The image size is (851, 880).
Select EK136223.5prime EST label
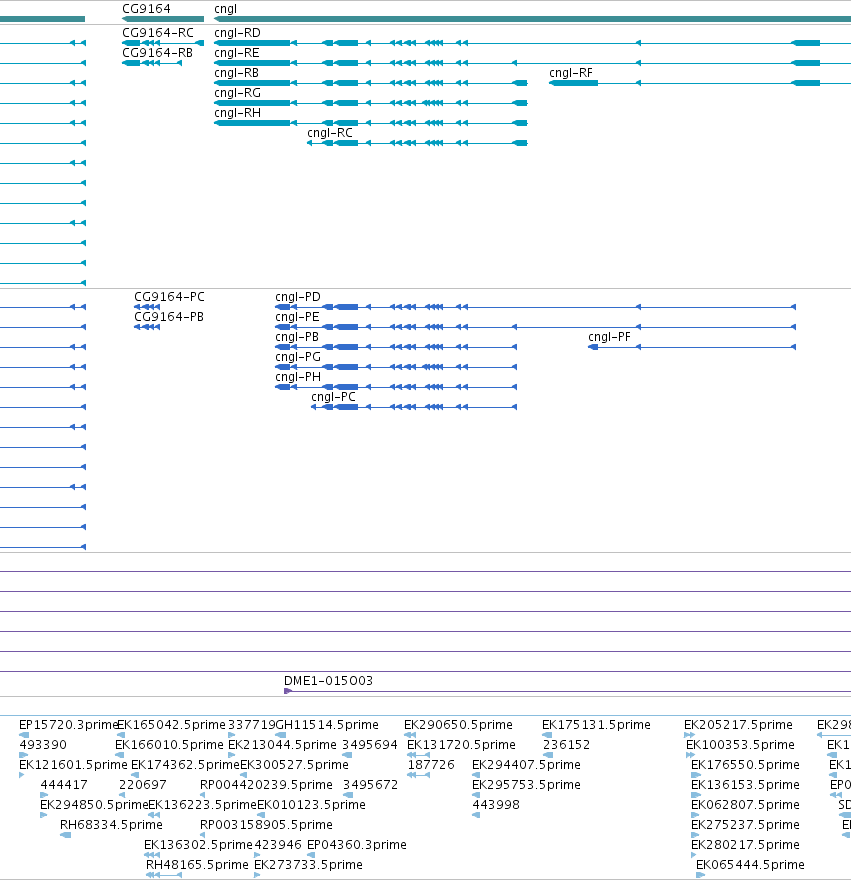point(202,805)
